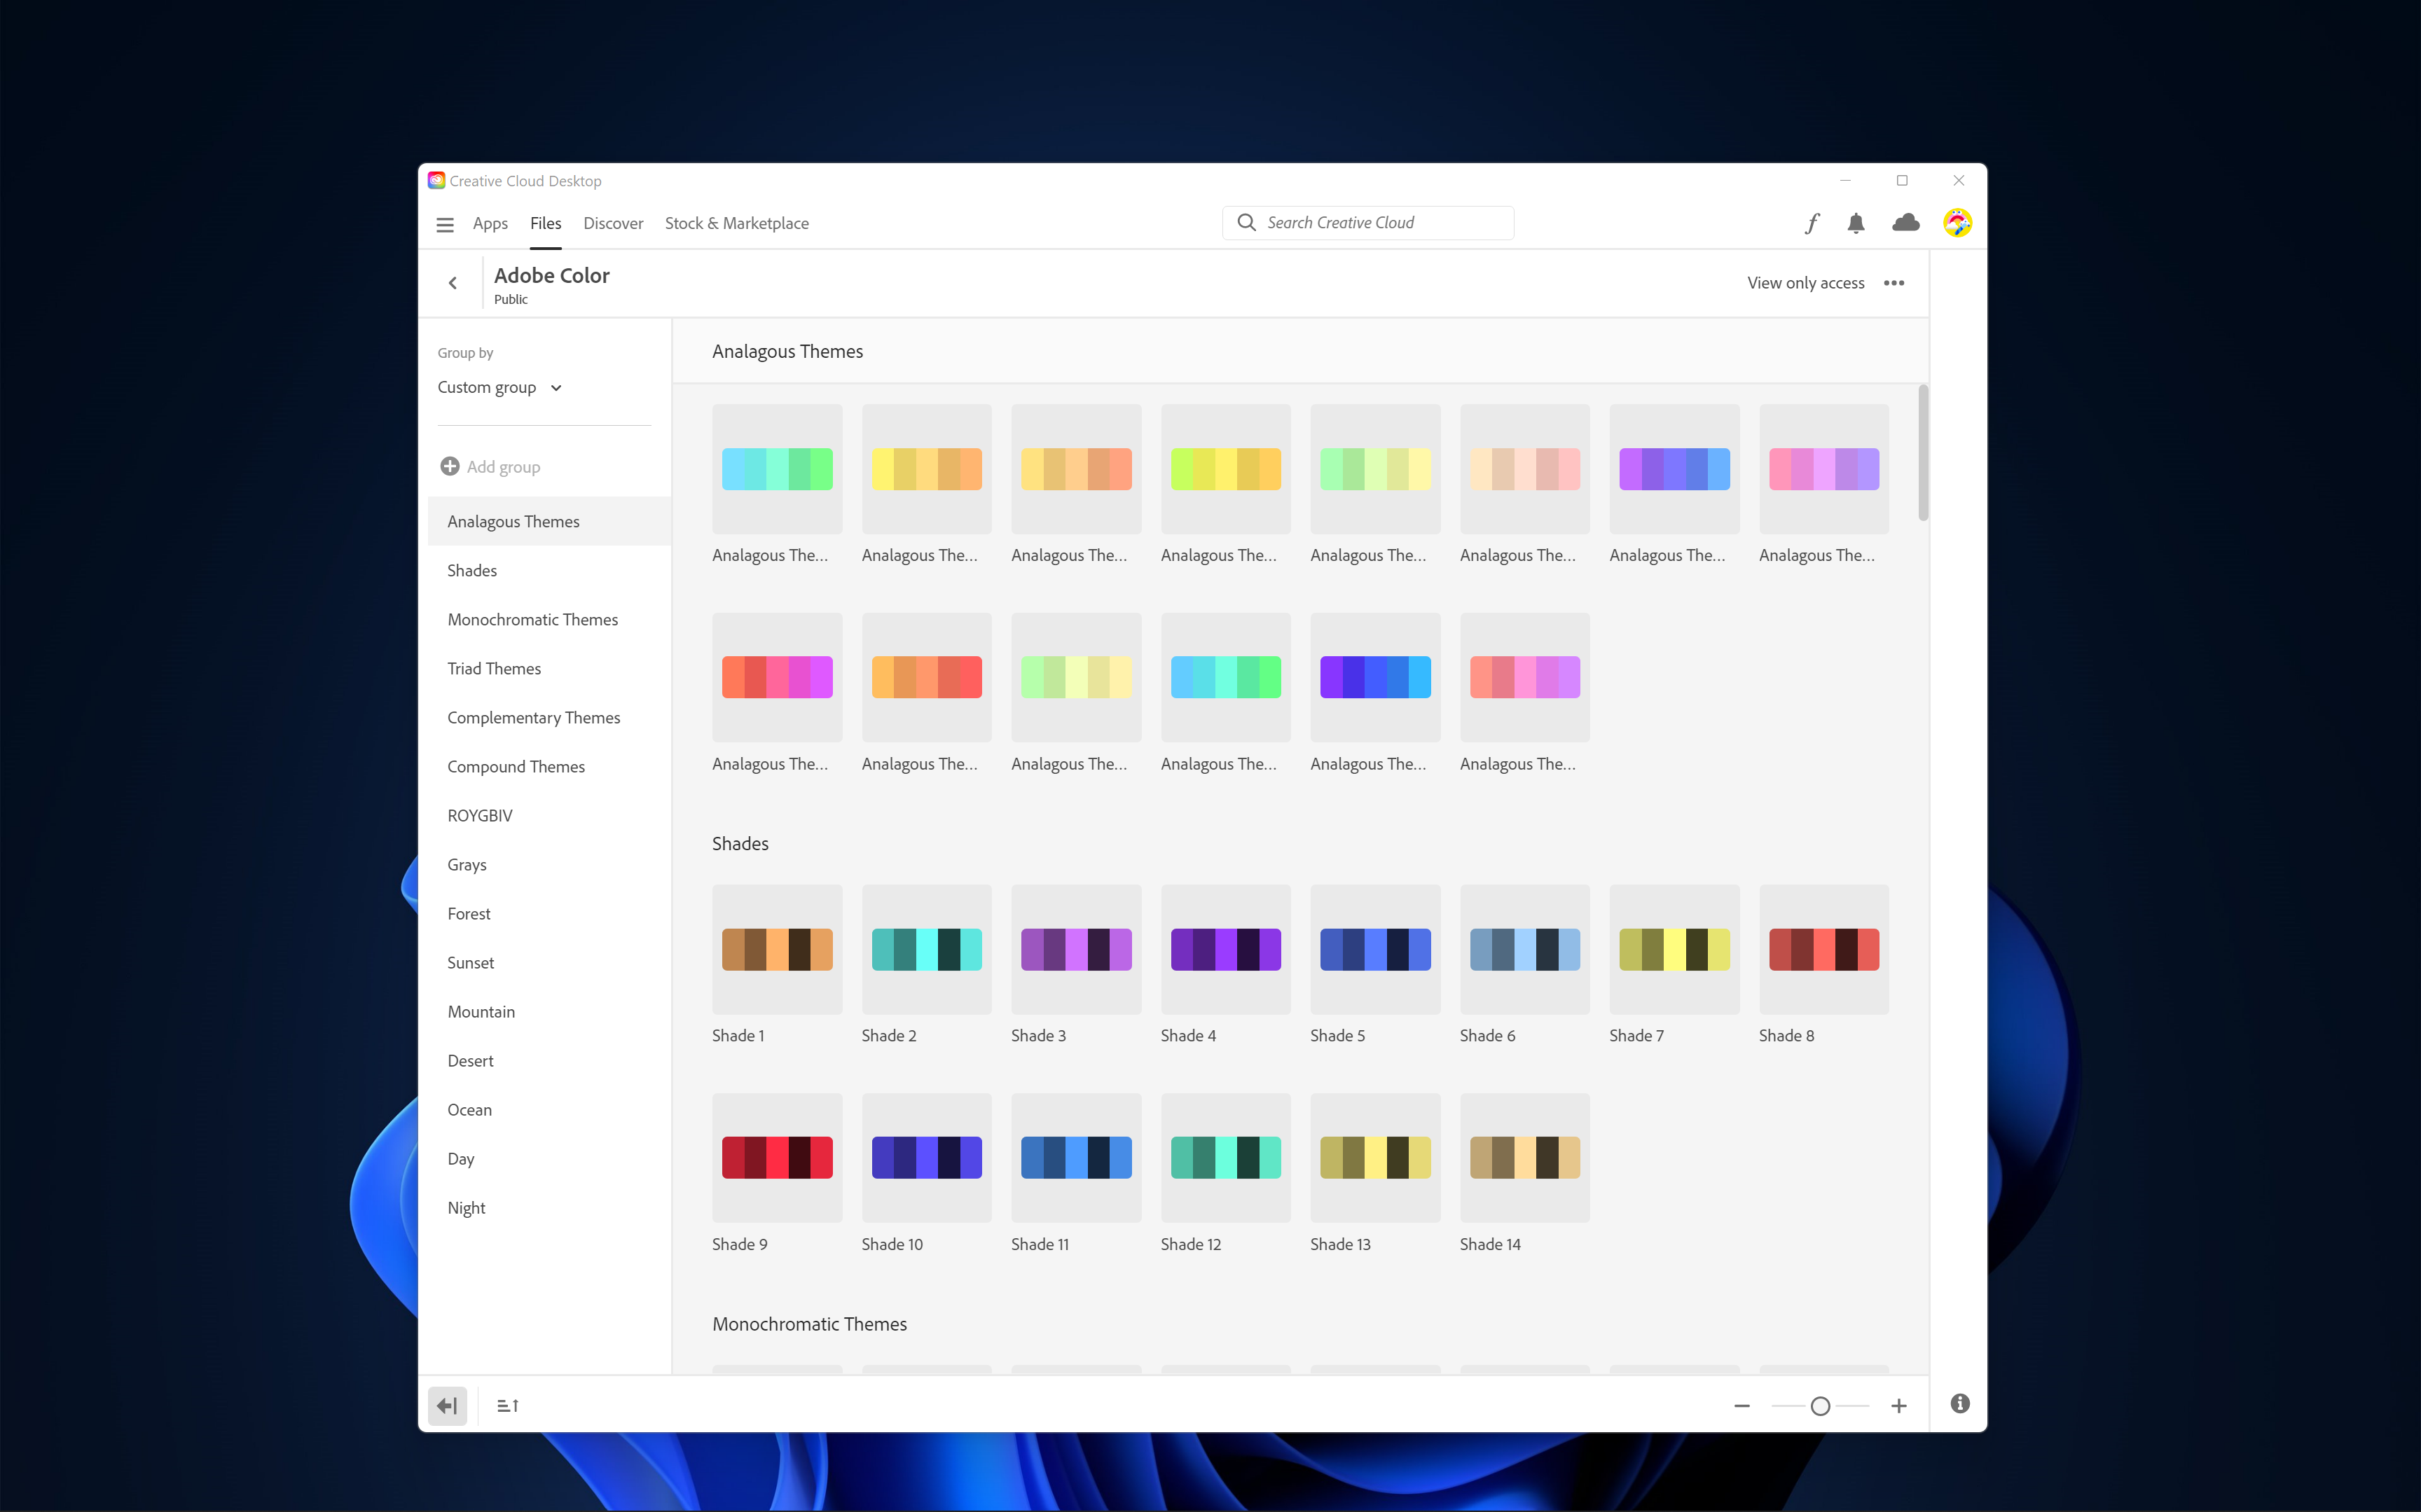Open Adobe Fonts

coord(1811,223)
